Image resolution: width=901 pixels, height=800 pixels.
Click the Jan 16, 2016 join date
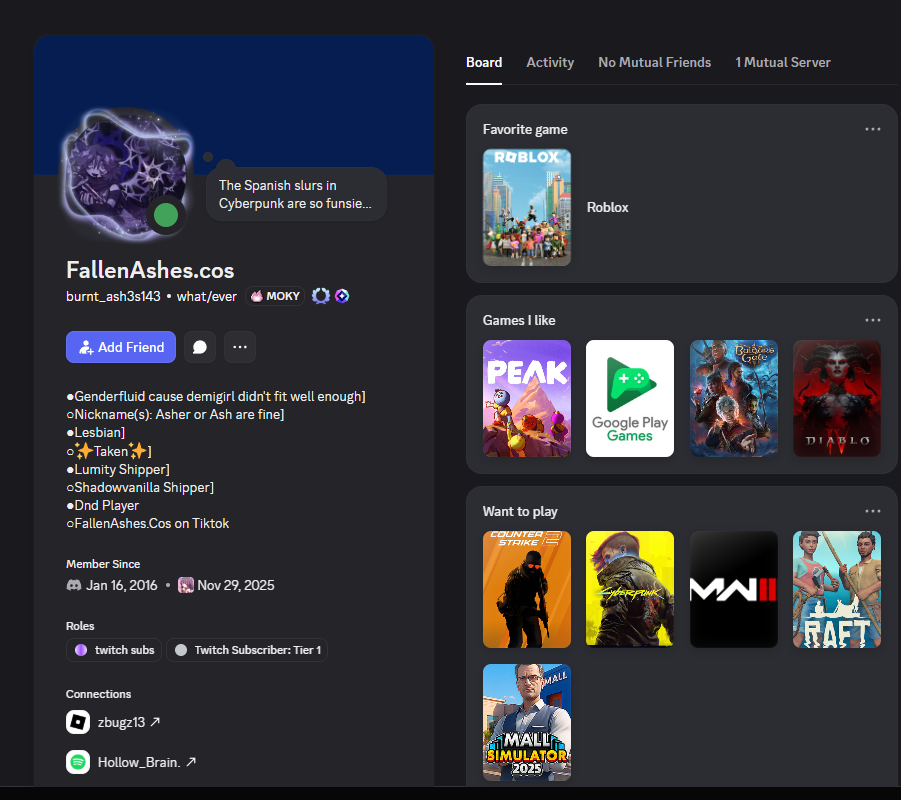[121, 585]
